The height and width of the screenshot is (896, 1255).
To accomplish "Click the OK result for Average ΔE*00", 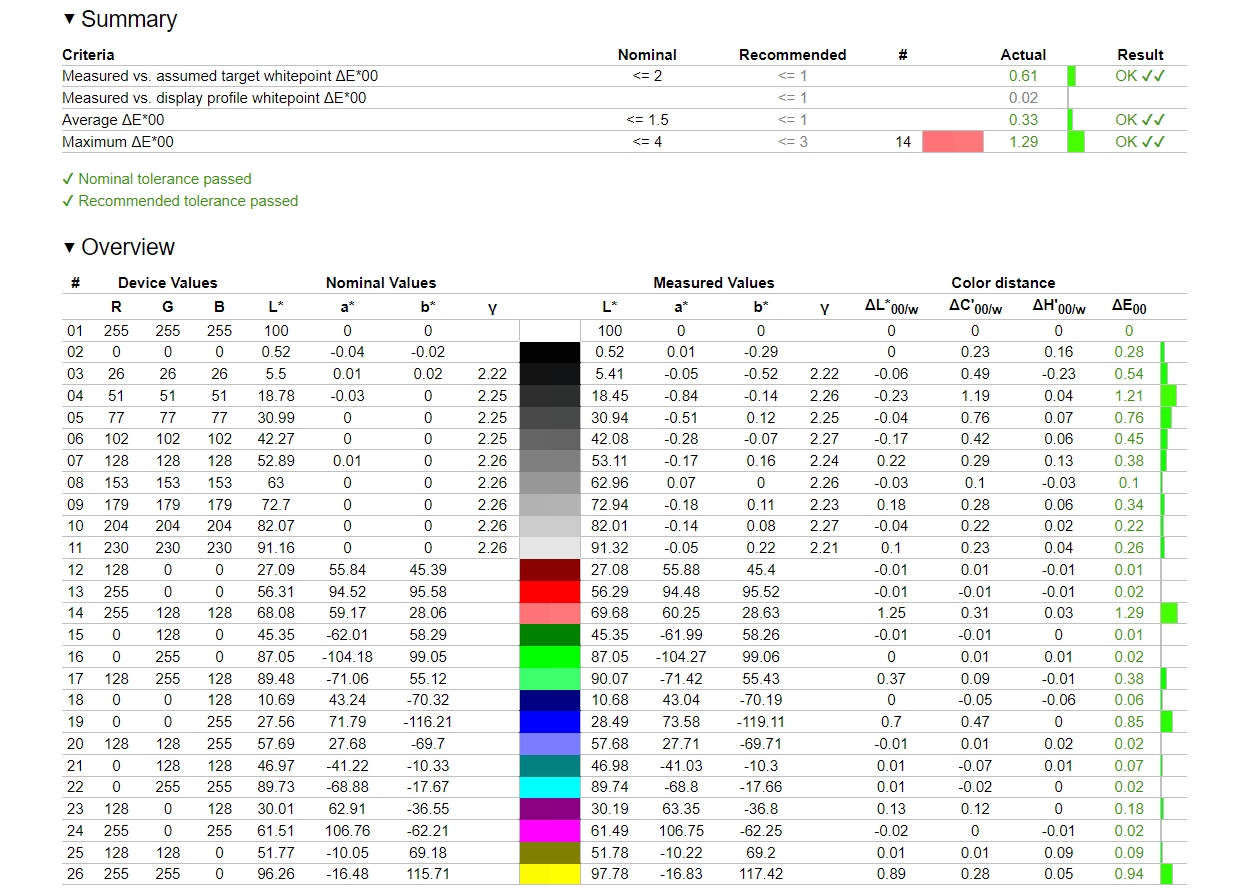I will point(1140,120).
